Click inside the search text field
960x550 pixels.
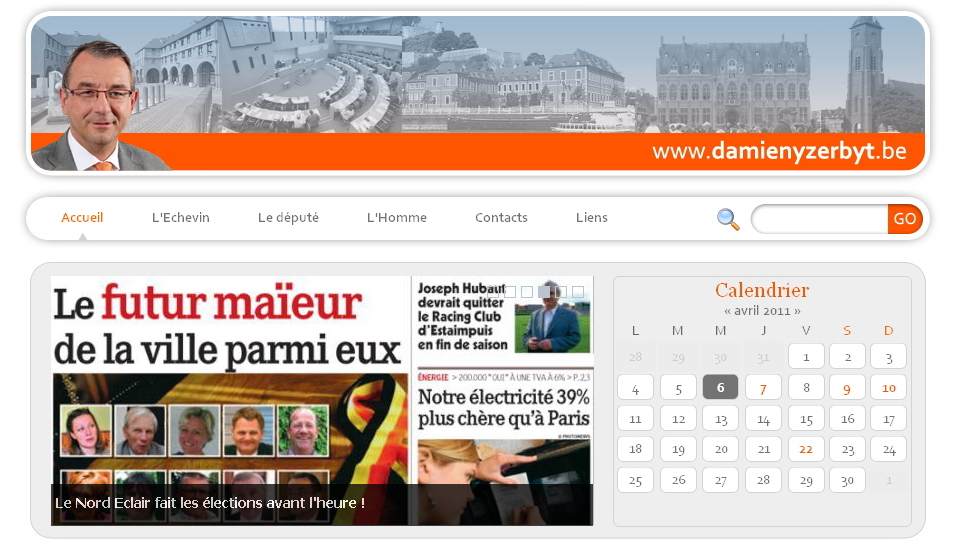819,219
